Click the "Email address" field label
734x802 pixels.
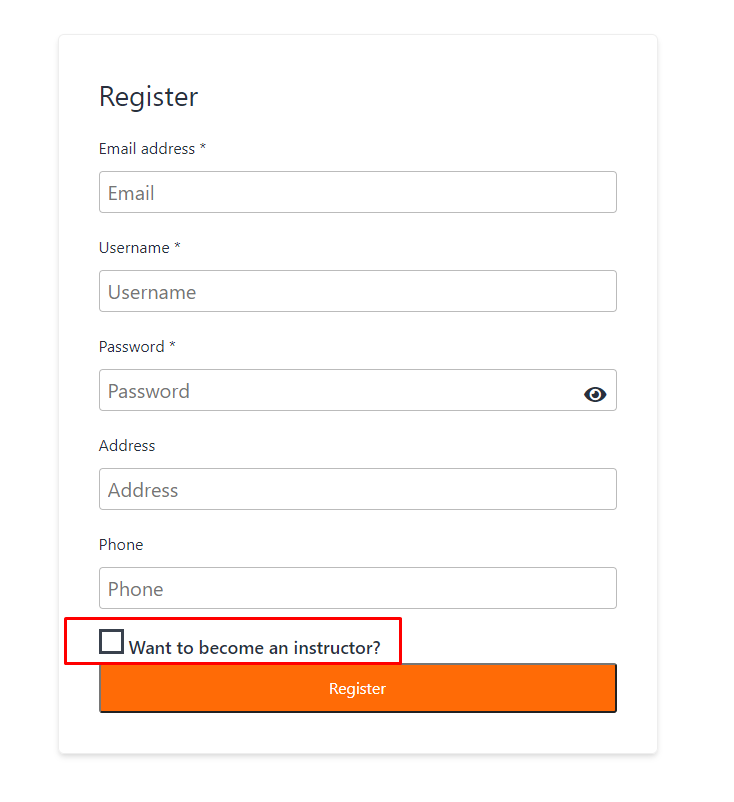146,149
